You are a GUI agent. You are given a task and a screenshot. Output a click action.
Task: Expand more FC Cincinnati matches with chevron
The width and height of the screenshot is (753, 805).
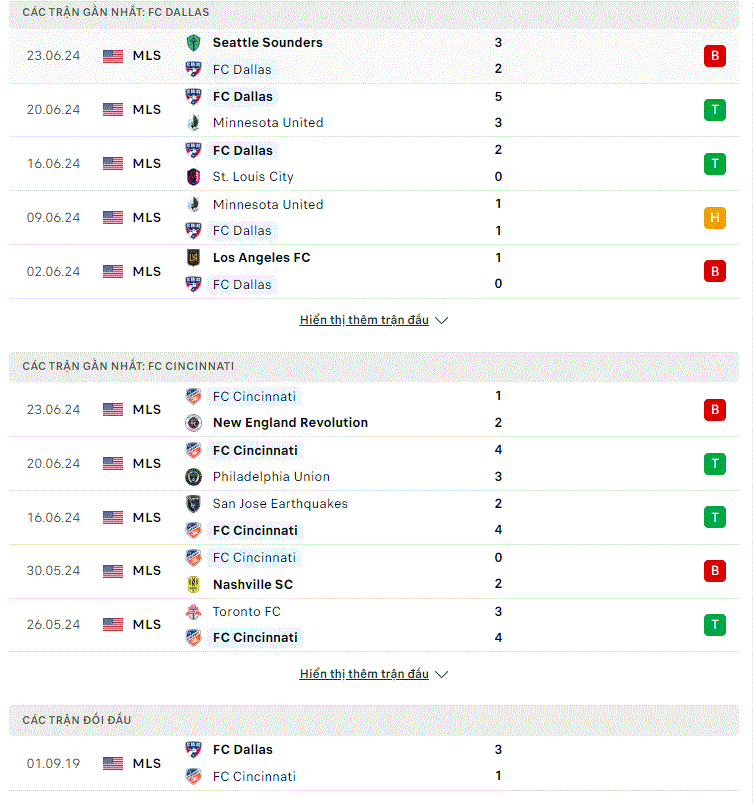click(x=441, y=675)
